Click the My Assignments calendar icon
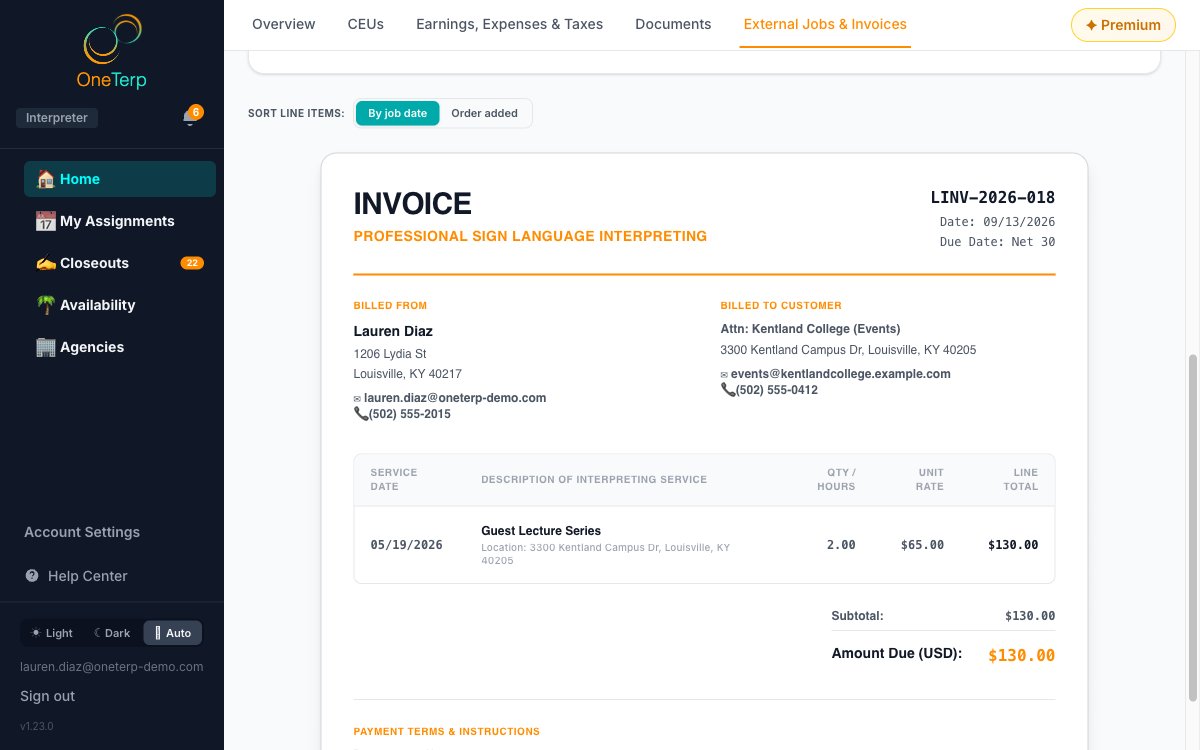The height and width of the screenshot is (750, 1200). click(45, 221)
